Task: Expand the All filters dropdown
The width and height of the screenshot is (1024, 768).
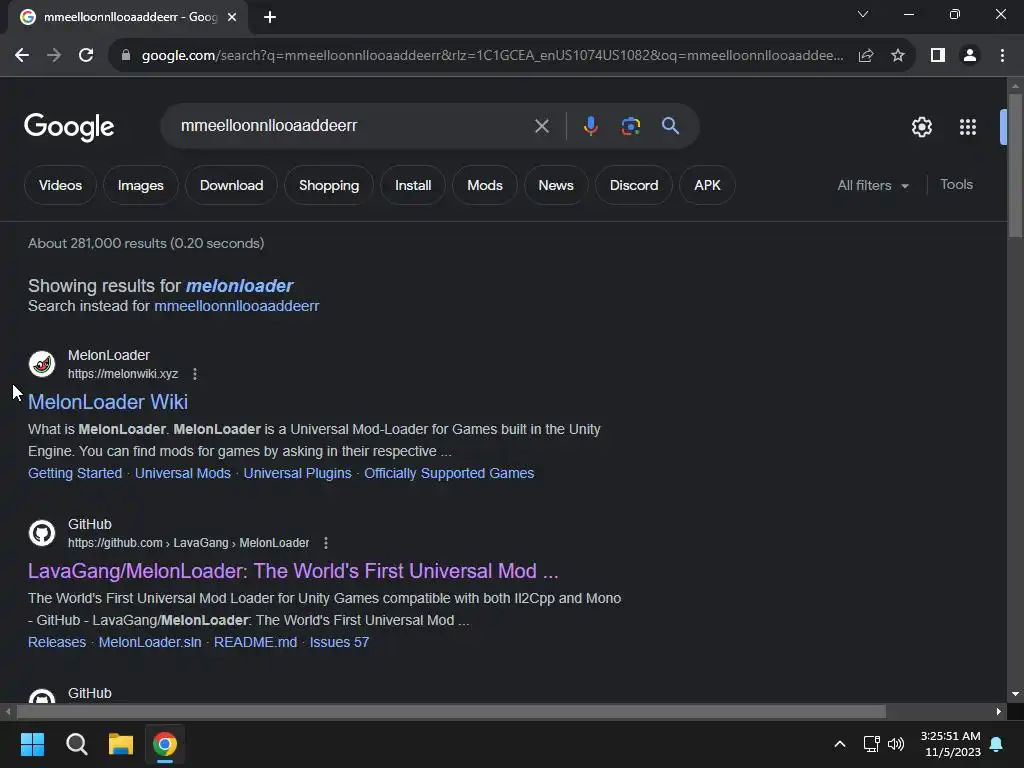Action: point(872,185)
